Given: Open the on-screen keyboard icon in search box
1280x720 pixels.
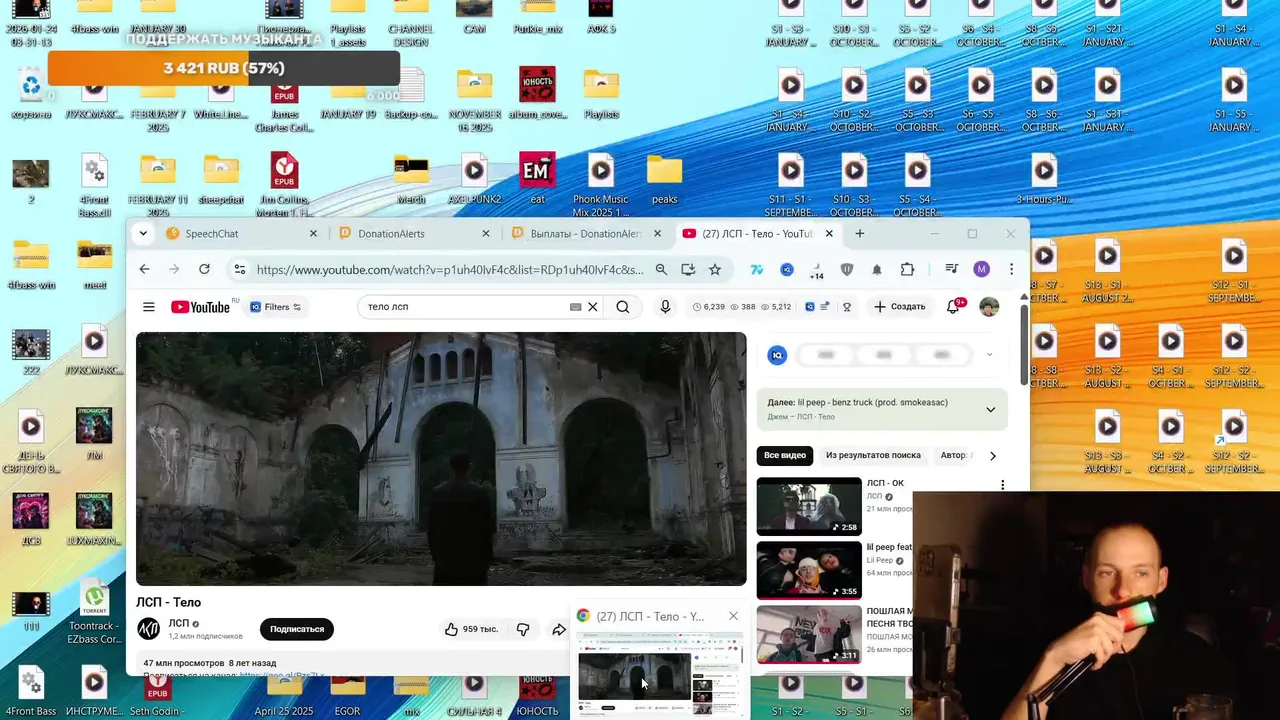Looking at the screenshot, I should click(575, 307).
